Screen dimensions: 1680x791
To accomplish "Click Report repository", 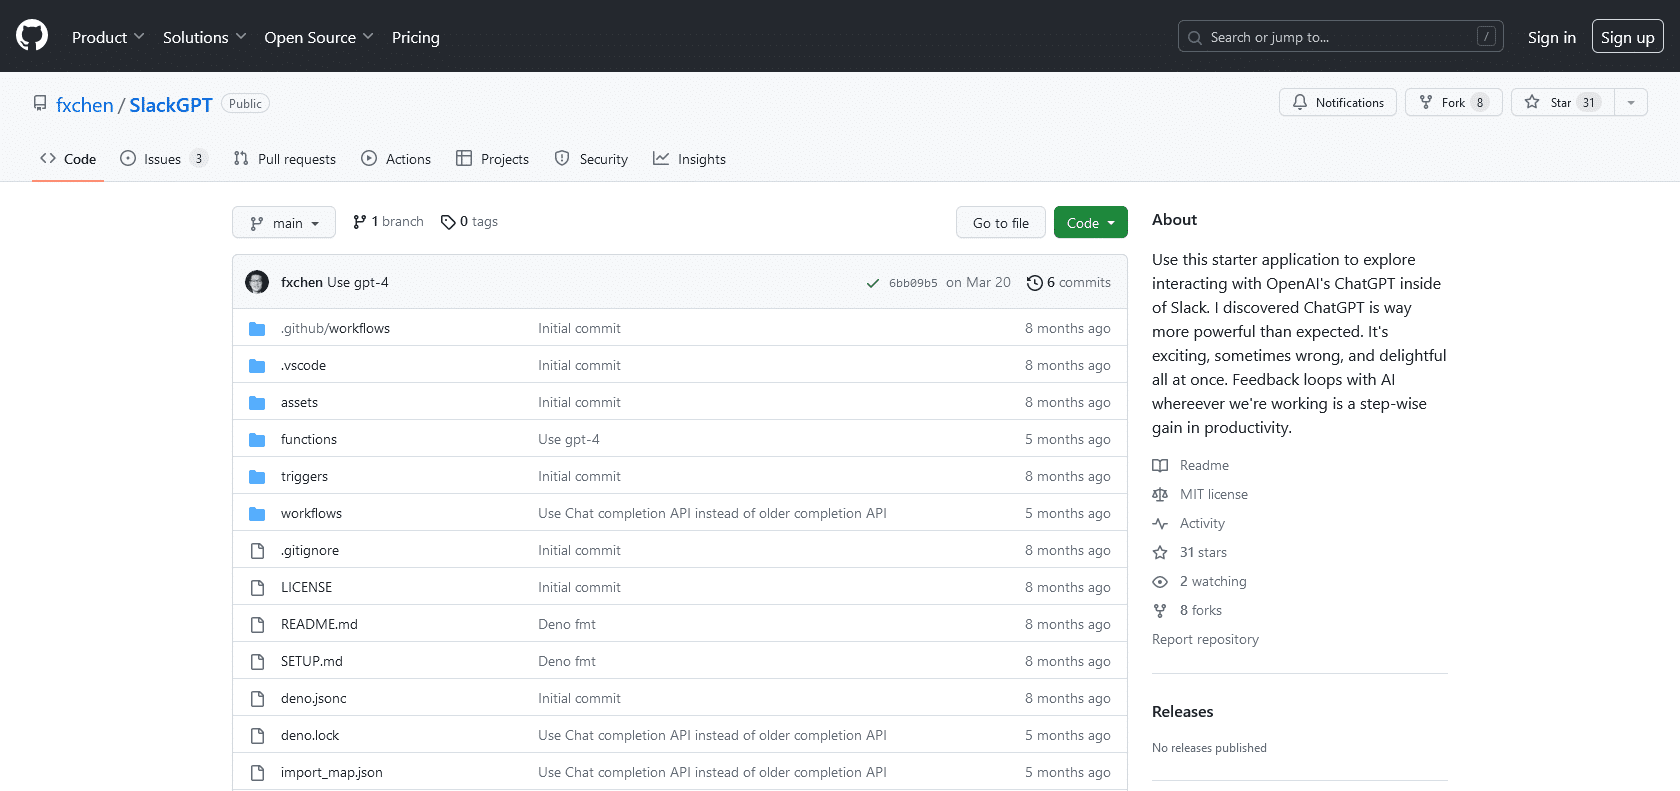I will point(1205,639).
